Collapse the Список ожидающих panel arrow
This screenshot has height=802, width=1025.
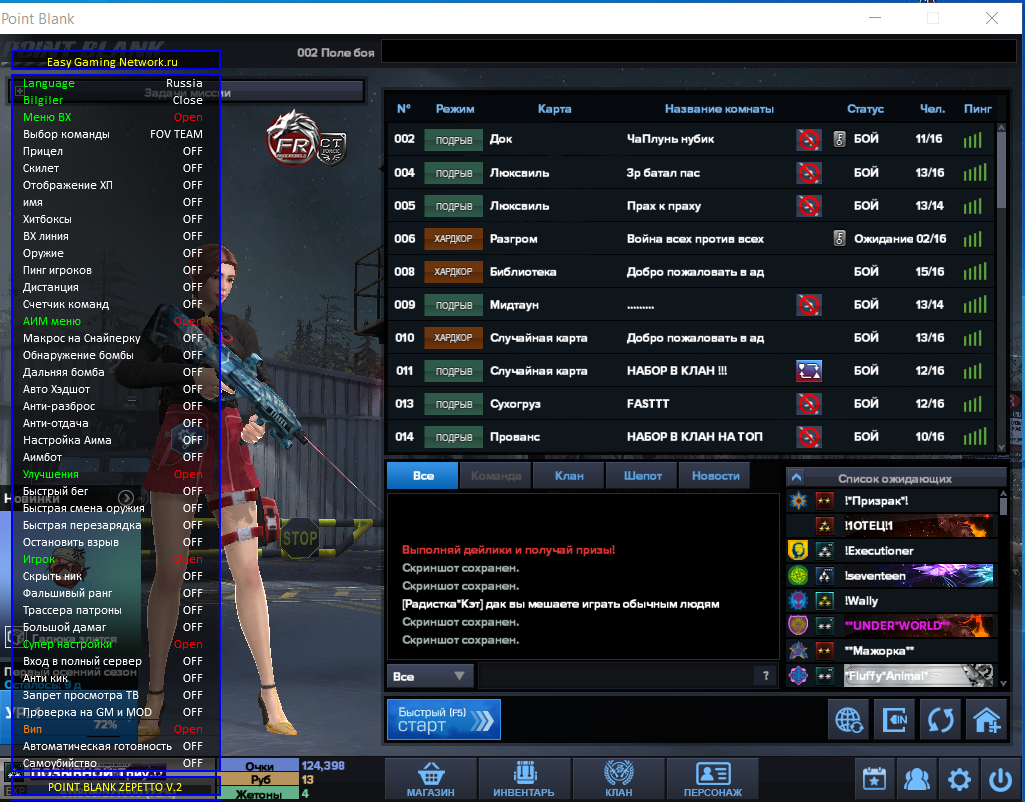point(796,478)
